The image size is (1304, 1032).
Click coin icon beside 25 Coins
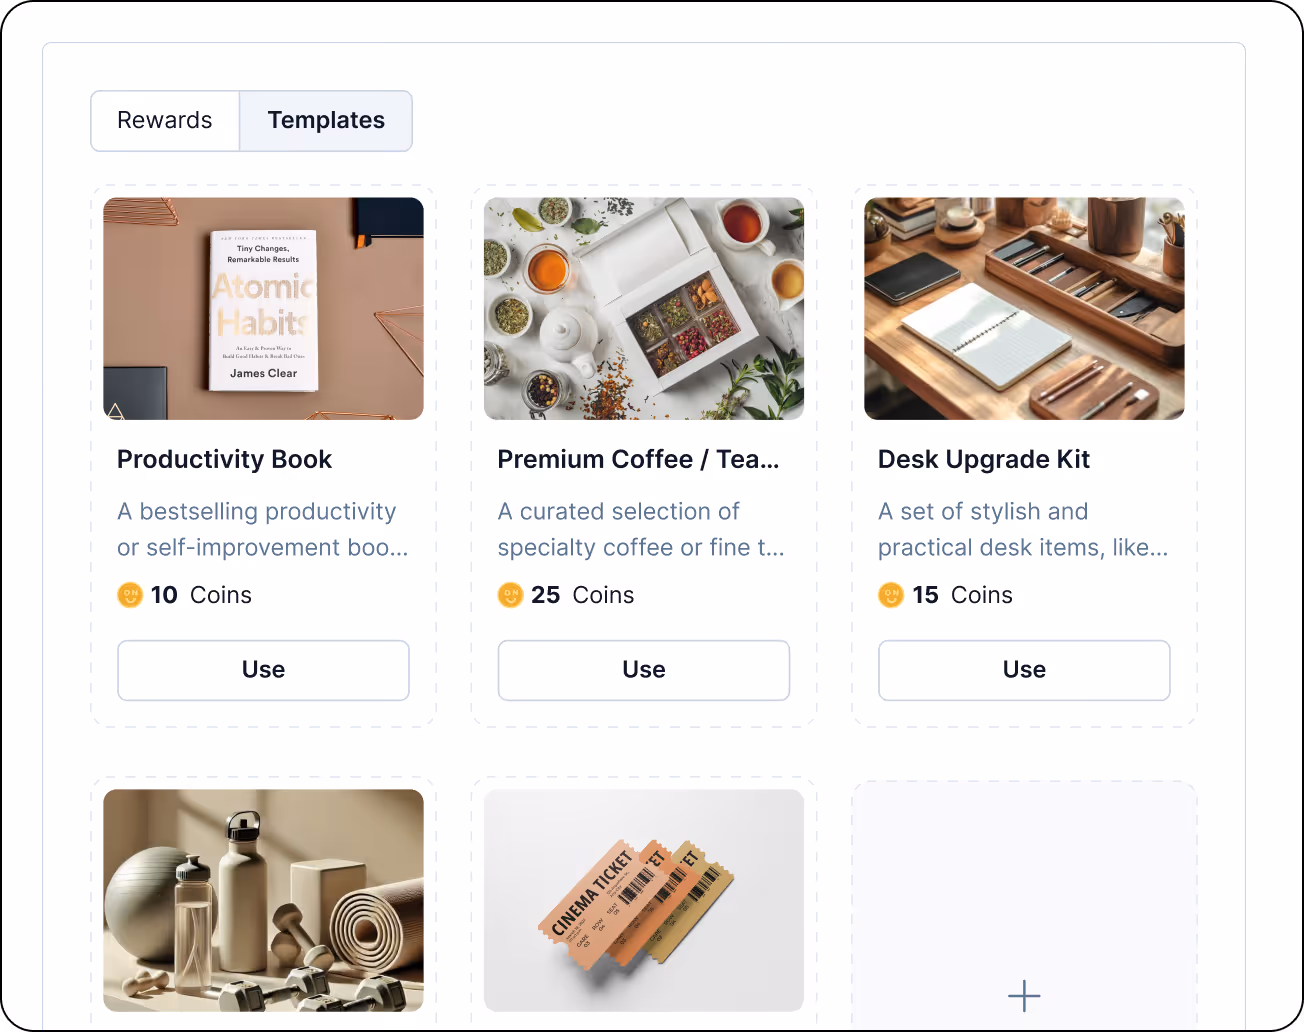[x=511, y=595]
